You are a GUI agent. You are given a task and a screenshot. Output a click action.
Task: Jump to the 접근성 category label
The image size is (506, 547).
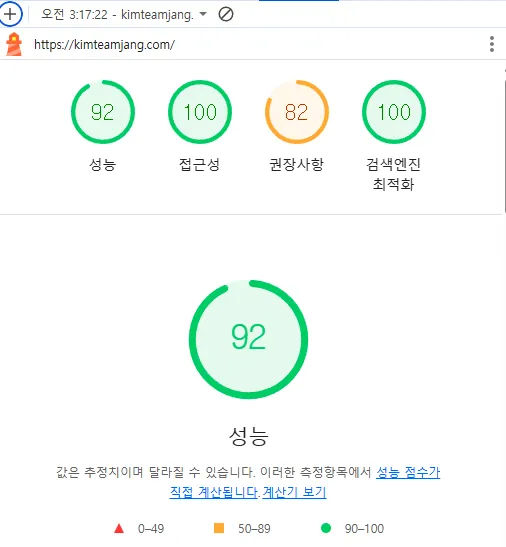[200, 164]
